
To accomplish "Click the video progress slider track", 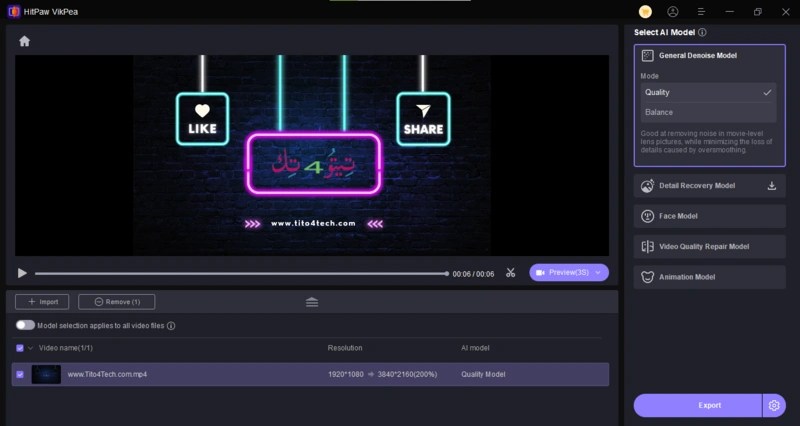I will pos(241,274).
